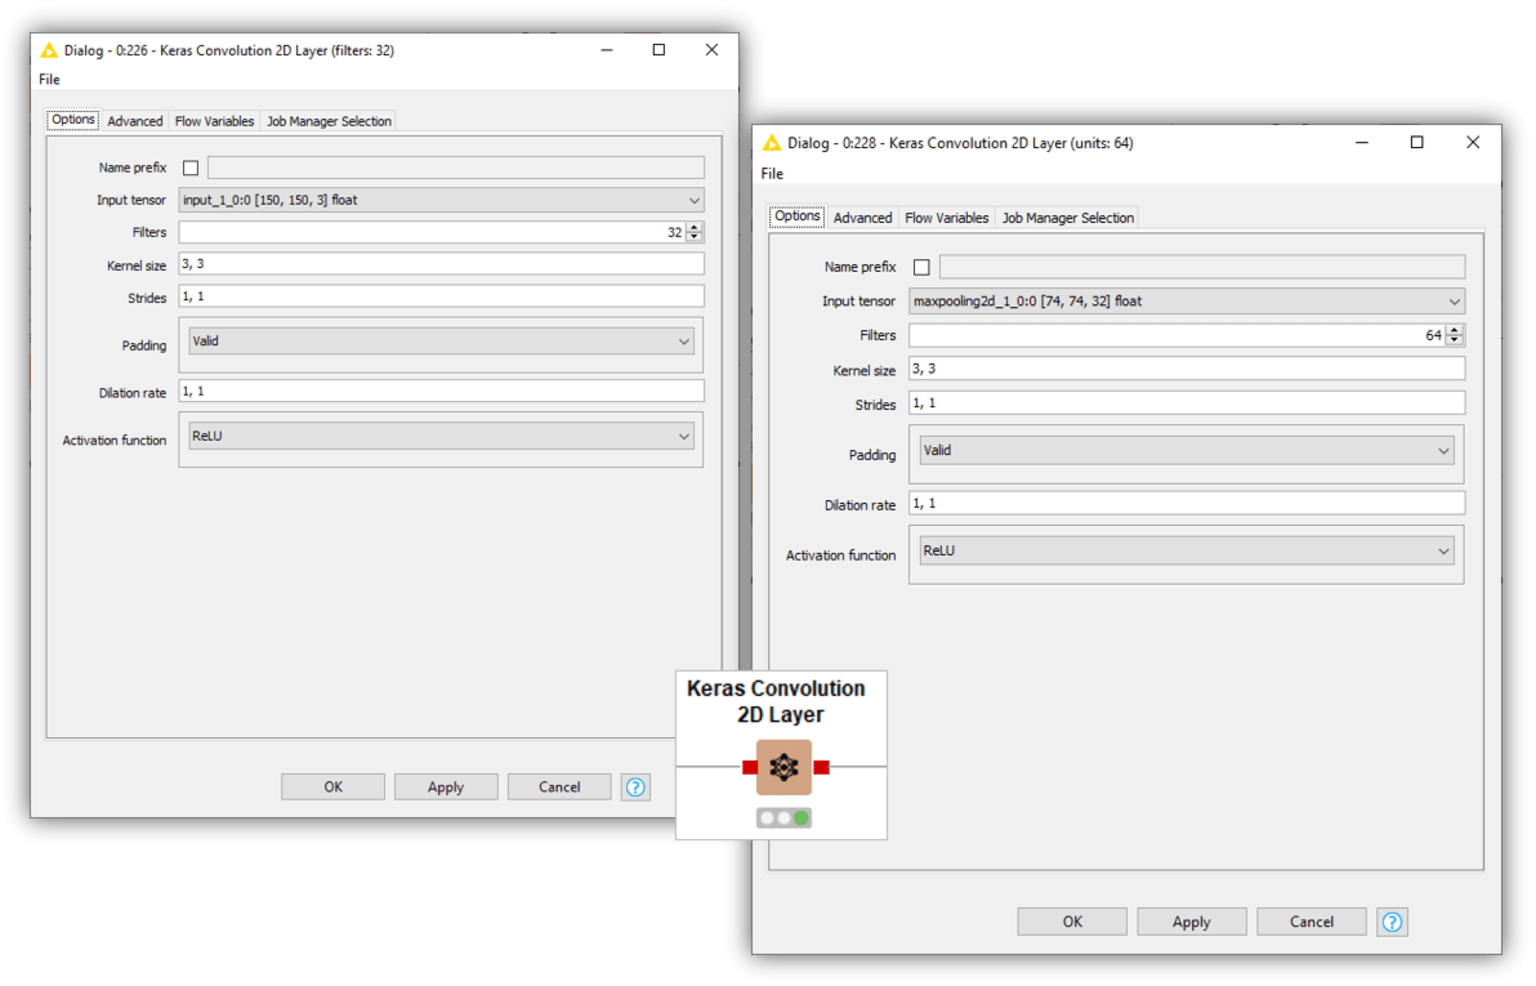This screenshot has width=1536, height=986.
Task: Click warning triangle icon in the 0:228 dialog title
Action: pos(771,143)
